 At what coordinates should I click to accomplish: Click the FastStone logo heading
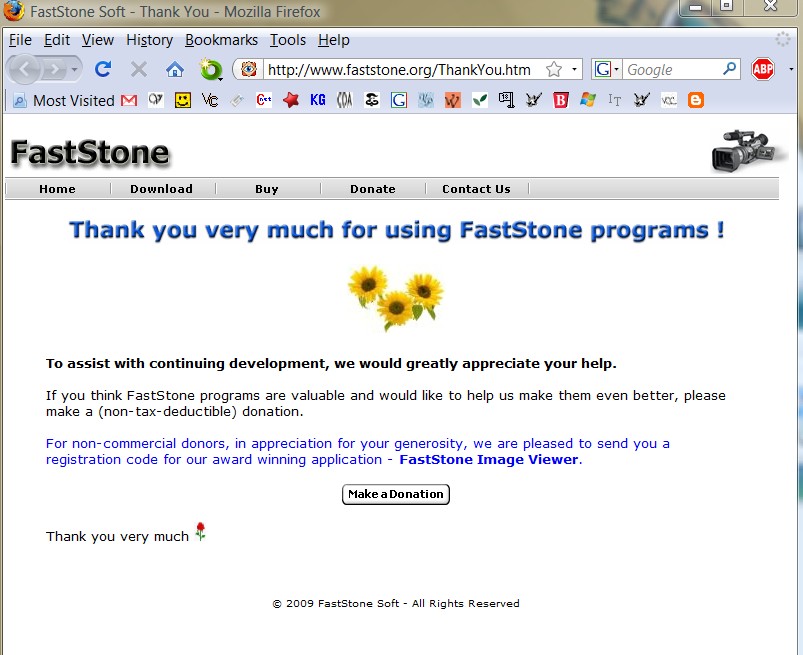pos(90,153)
